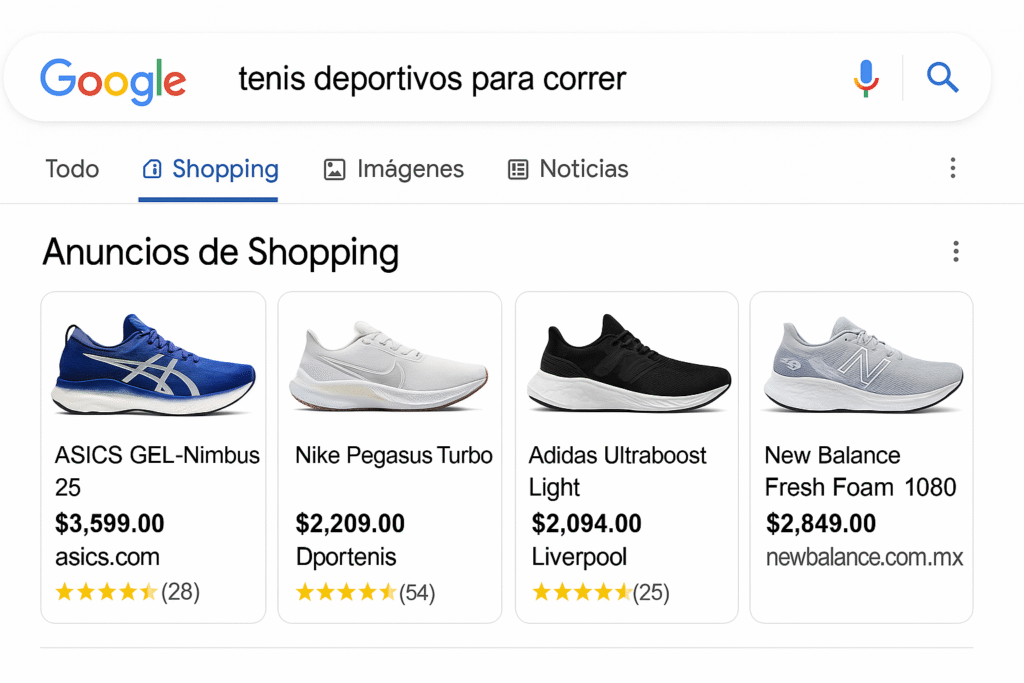Click the Nike Pegasus Turbo product title
The height and width of the screenshot is (683, 1024).
tap(393, 456)
